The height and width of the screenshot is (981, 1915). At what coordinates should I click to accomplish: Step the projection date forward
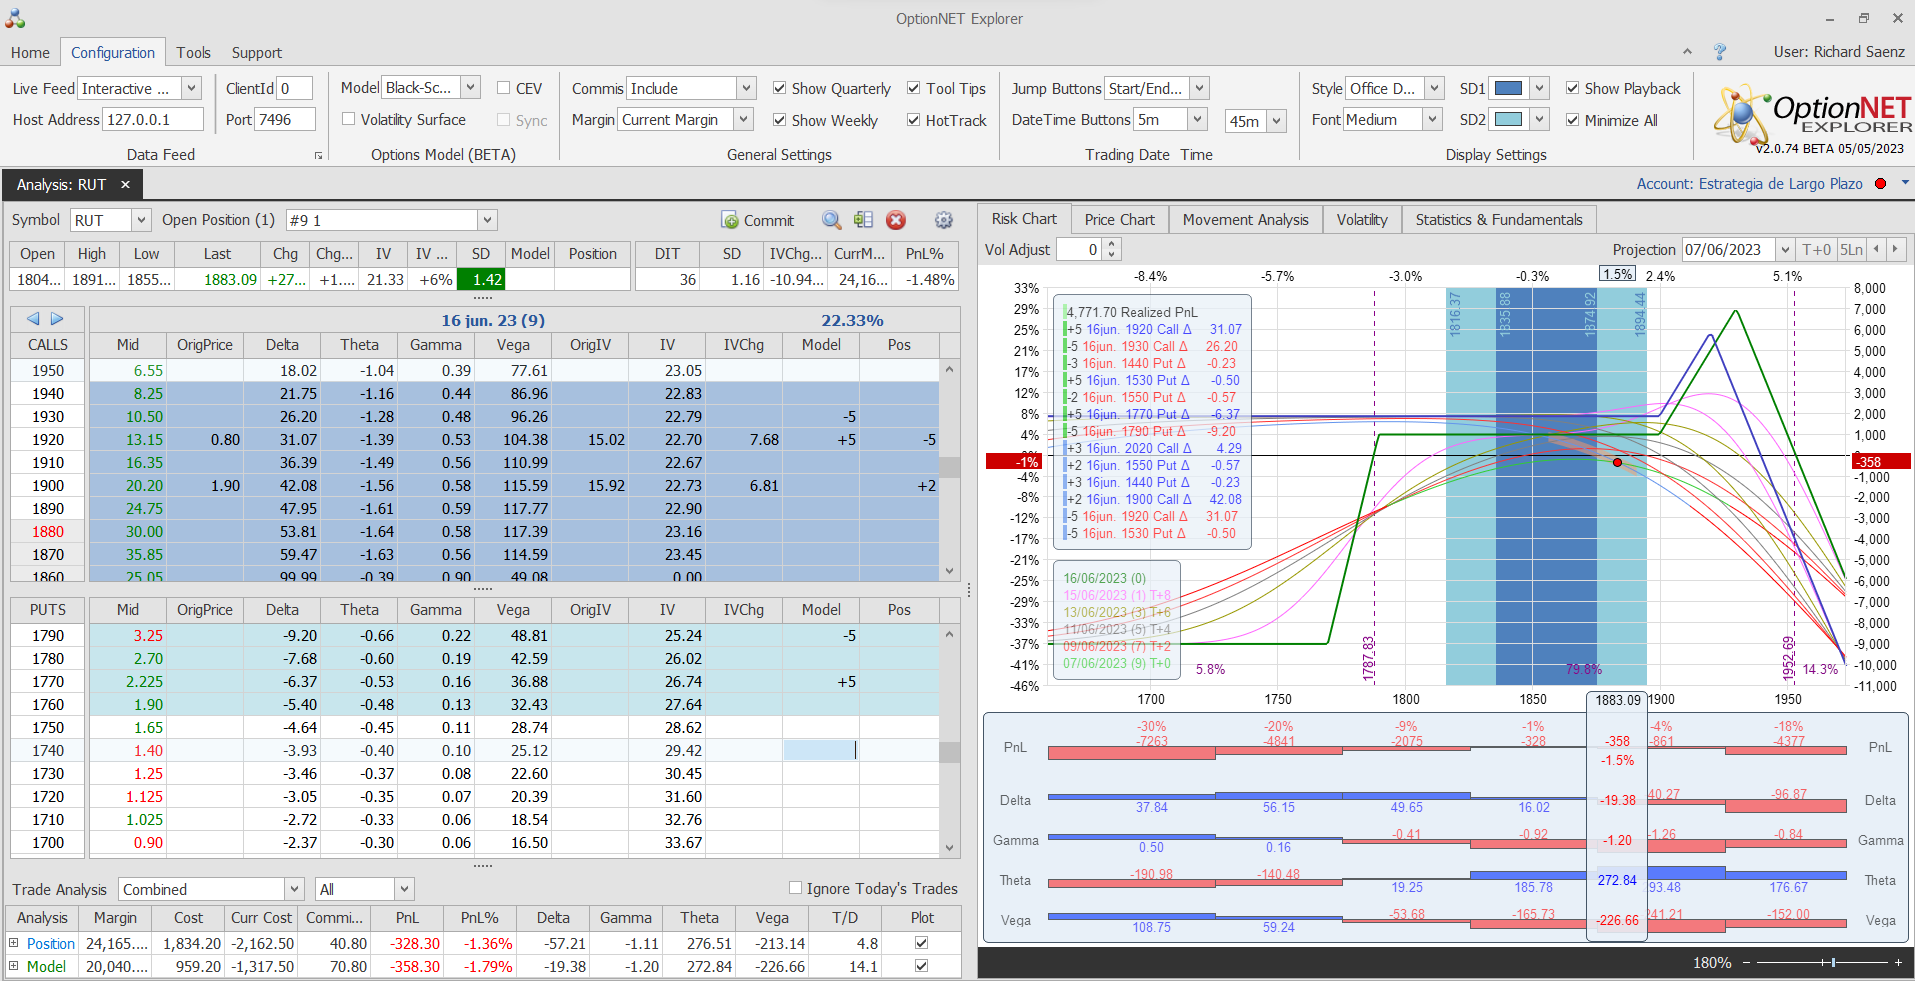click(x=1894, y=249)
